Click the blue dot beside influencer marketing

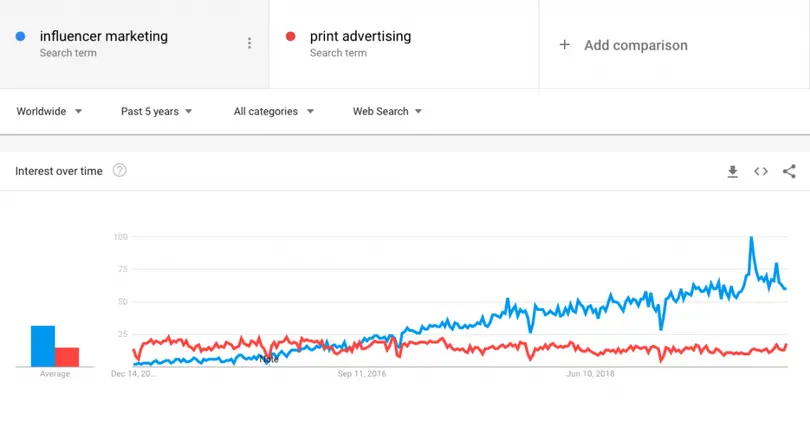click(x=20, y=37)
